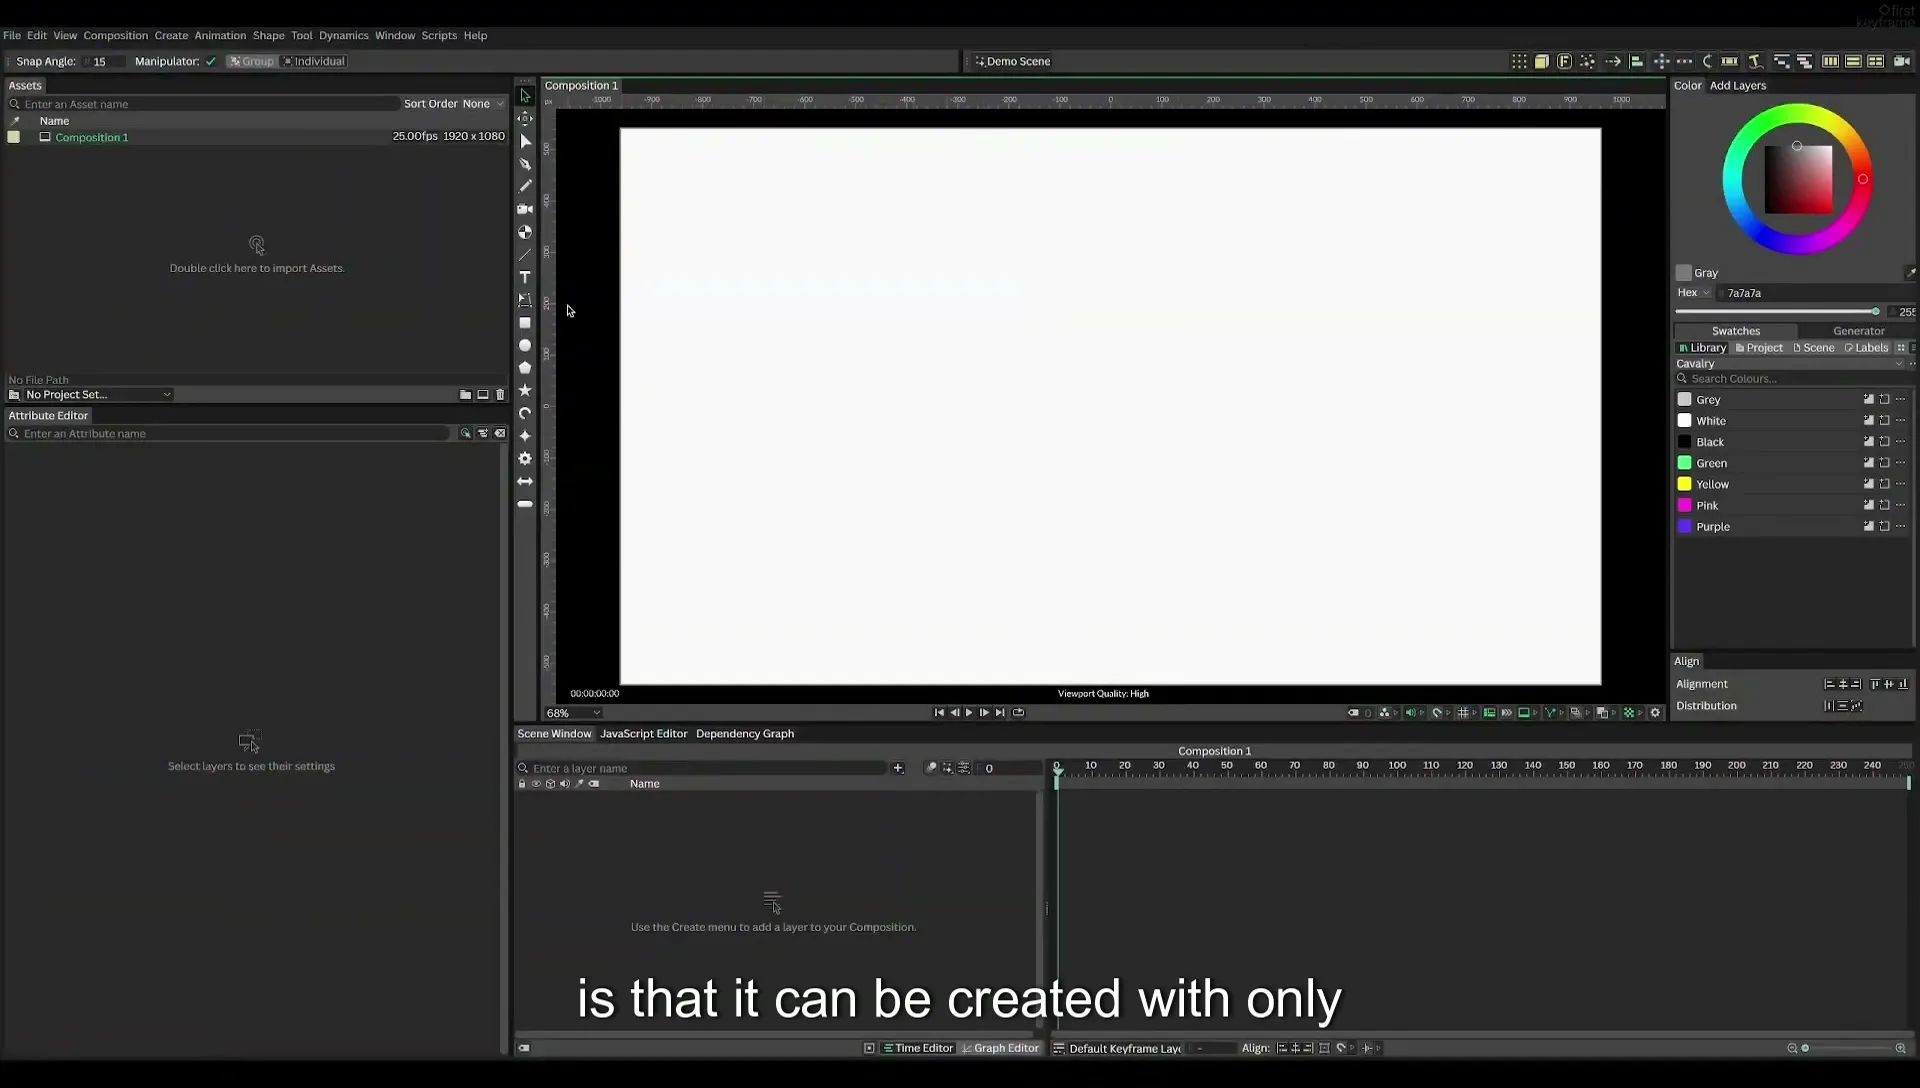Select the Arrow shape tool
1920x1088 pixels.
click(x=525, y=481)
